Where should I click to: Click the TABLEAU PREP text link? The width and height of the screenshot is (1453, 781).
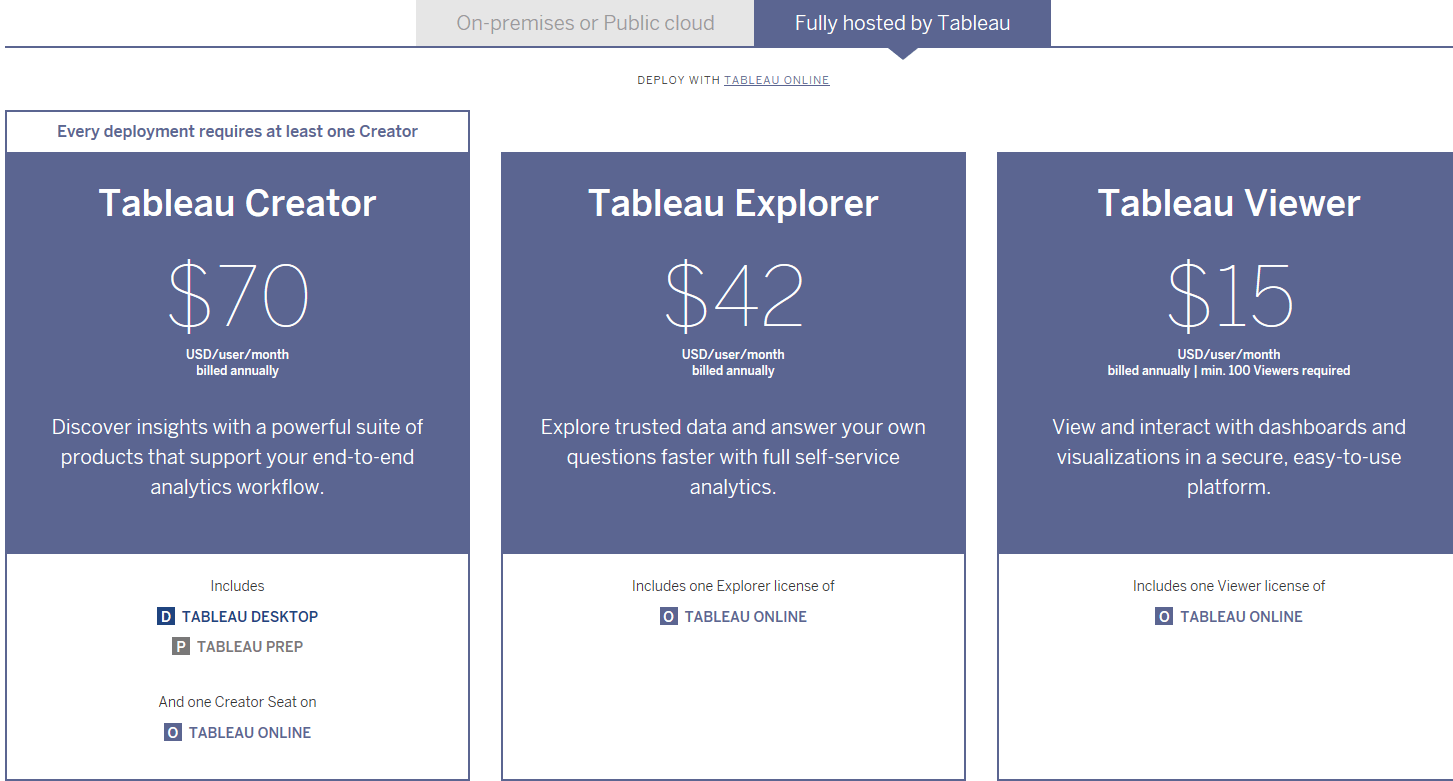coord(248,646)
